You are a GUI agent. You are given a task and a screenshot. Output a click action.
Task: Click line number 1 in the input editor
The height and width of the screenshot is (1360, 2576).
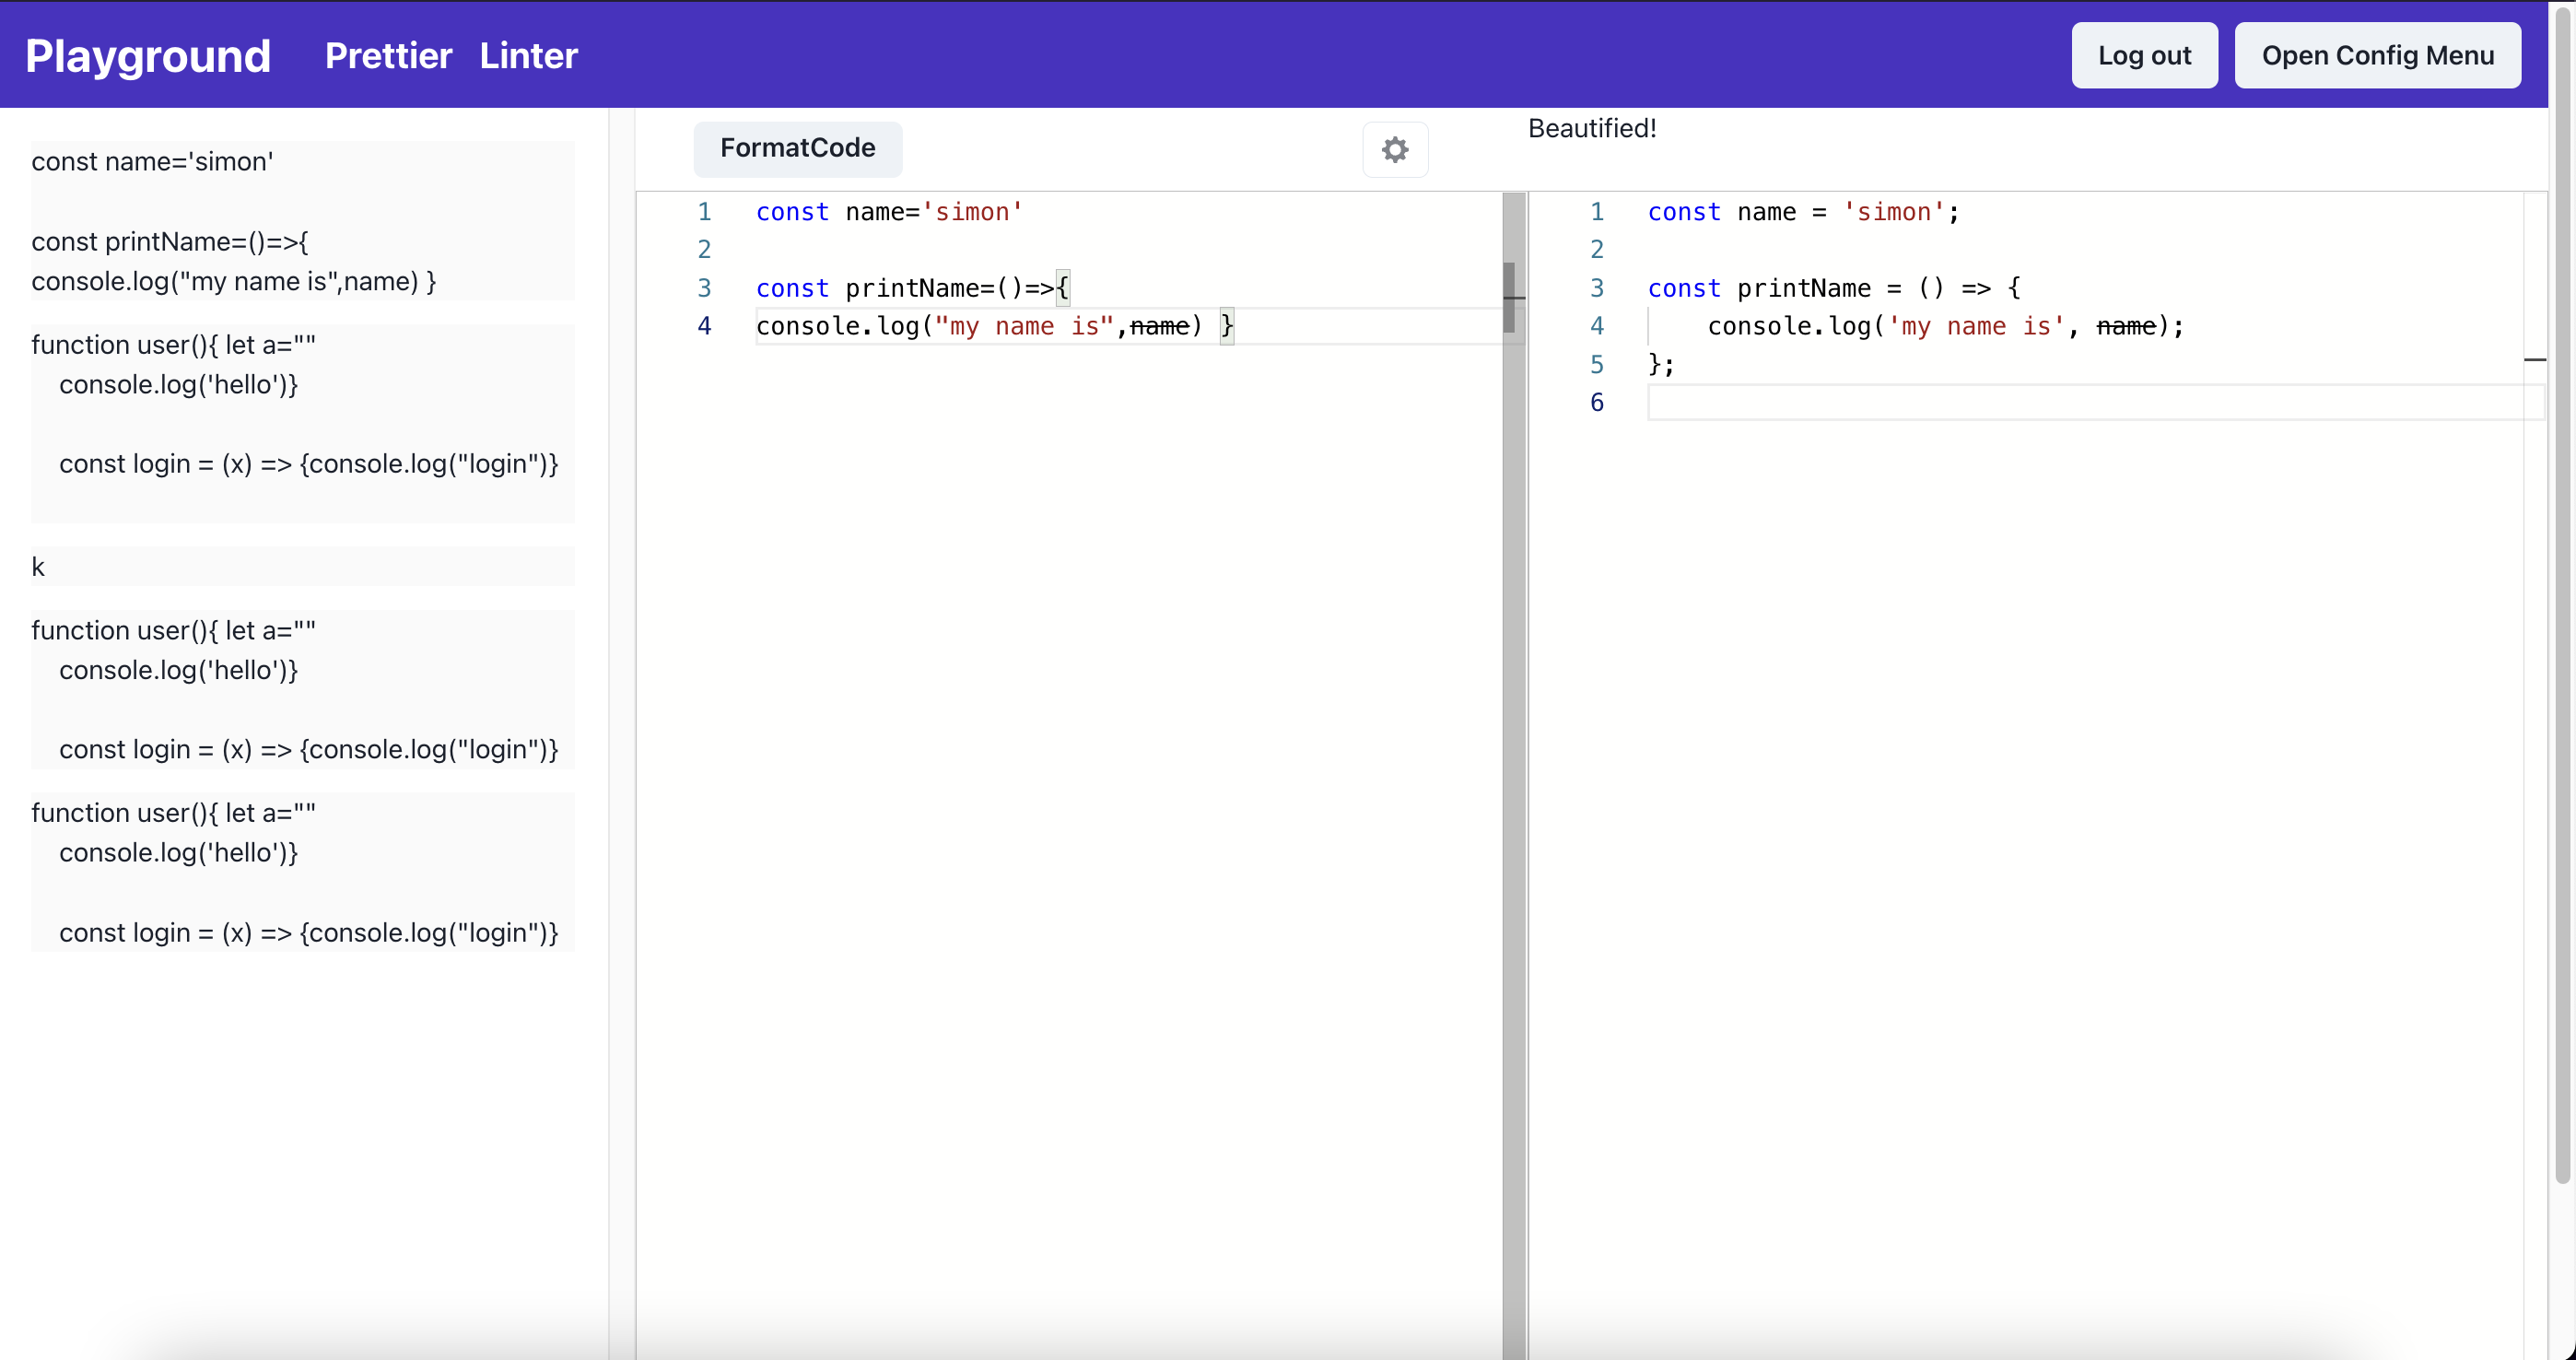coord(705,211)
